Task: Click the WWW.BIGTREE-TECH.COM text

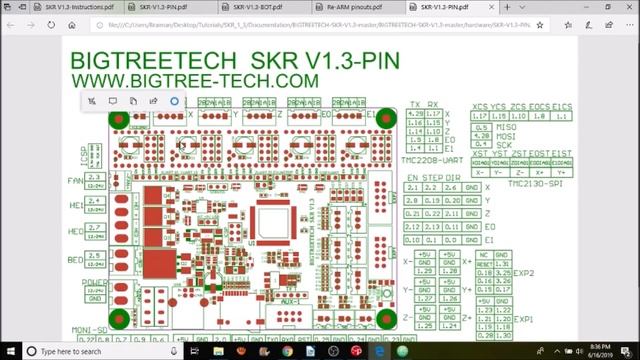Action: click(195, 80)
